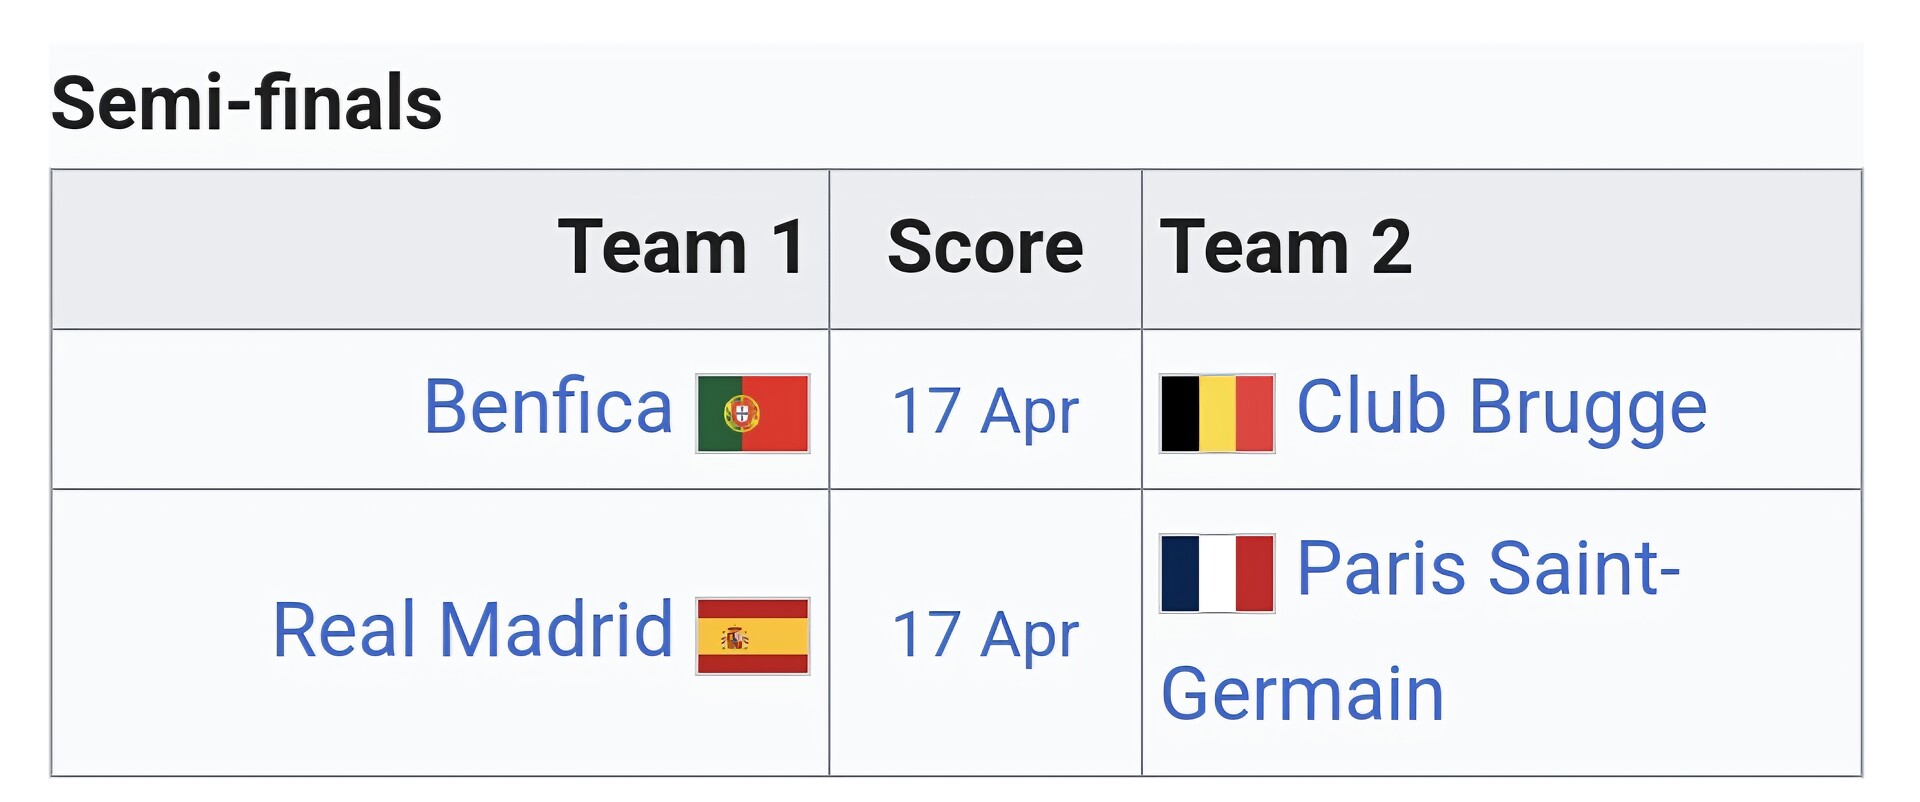
Task: Click the coat of arms on Portugal's flag
Action: click(x=741, y=413)
